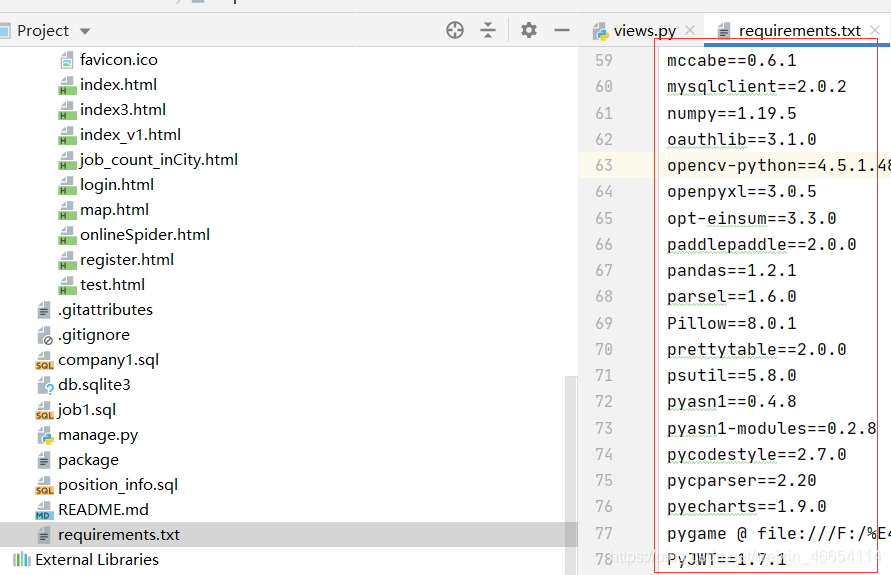The width and height of the screenshot is (891, 575).
Task: Click the Markdown icon beside README.md
Action: [44, 510]
